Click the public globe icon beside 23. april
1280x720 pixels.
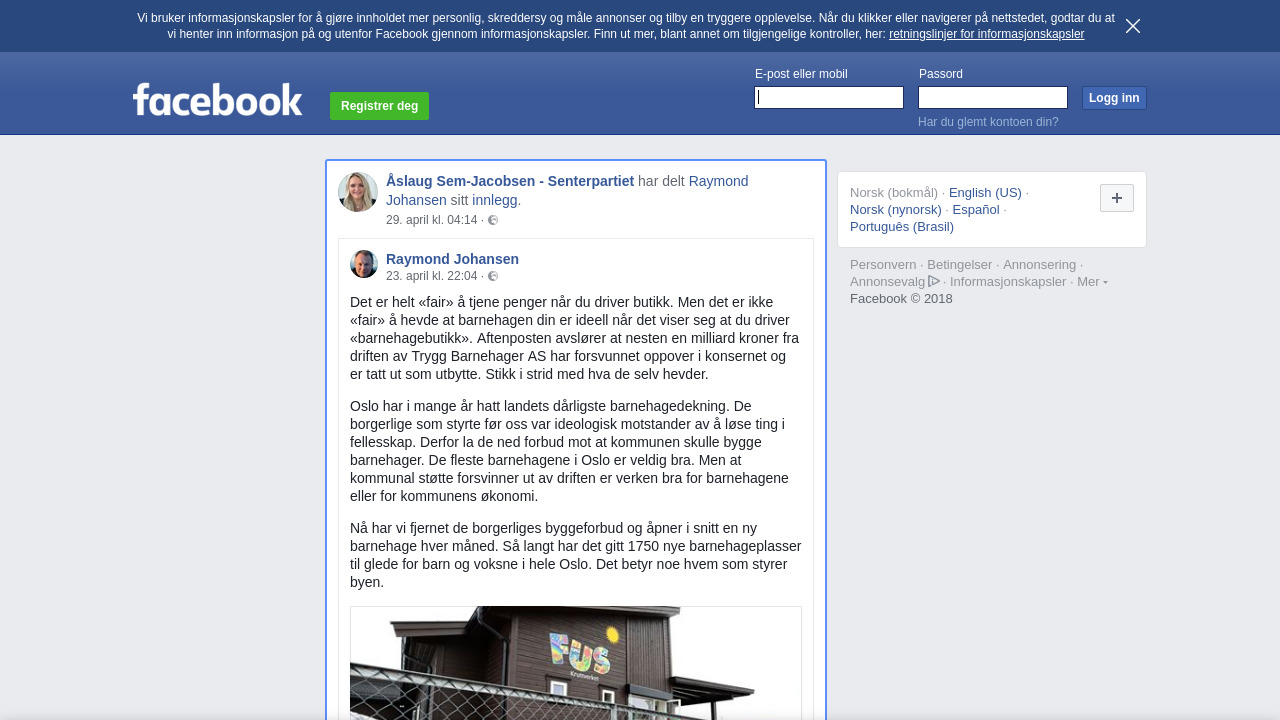pos(493,276)
